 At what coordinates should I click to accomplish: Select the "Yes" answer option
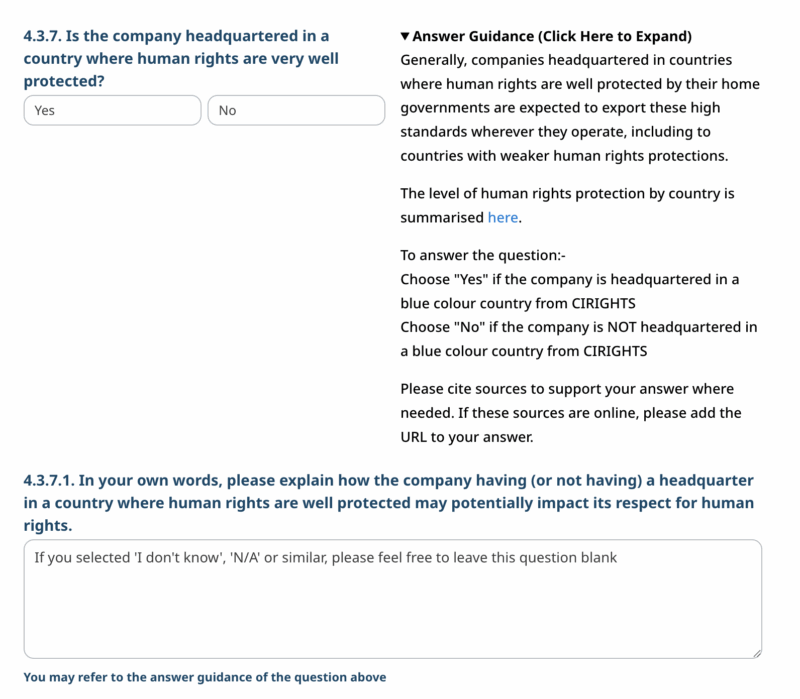[x=112, y=110]
